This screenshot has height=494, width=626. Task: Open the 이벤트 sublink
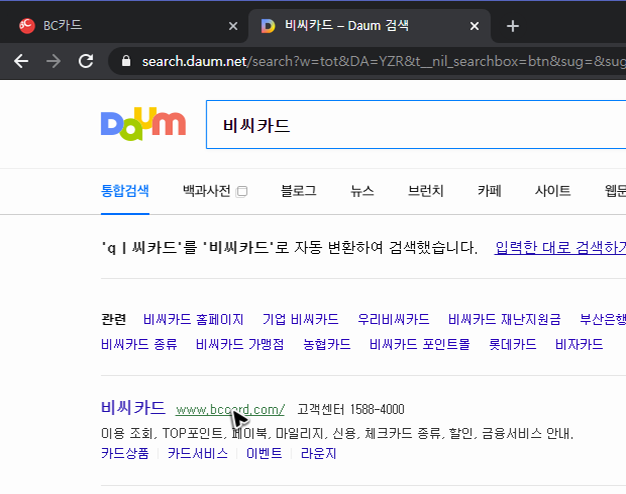[264, 454]
